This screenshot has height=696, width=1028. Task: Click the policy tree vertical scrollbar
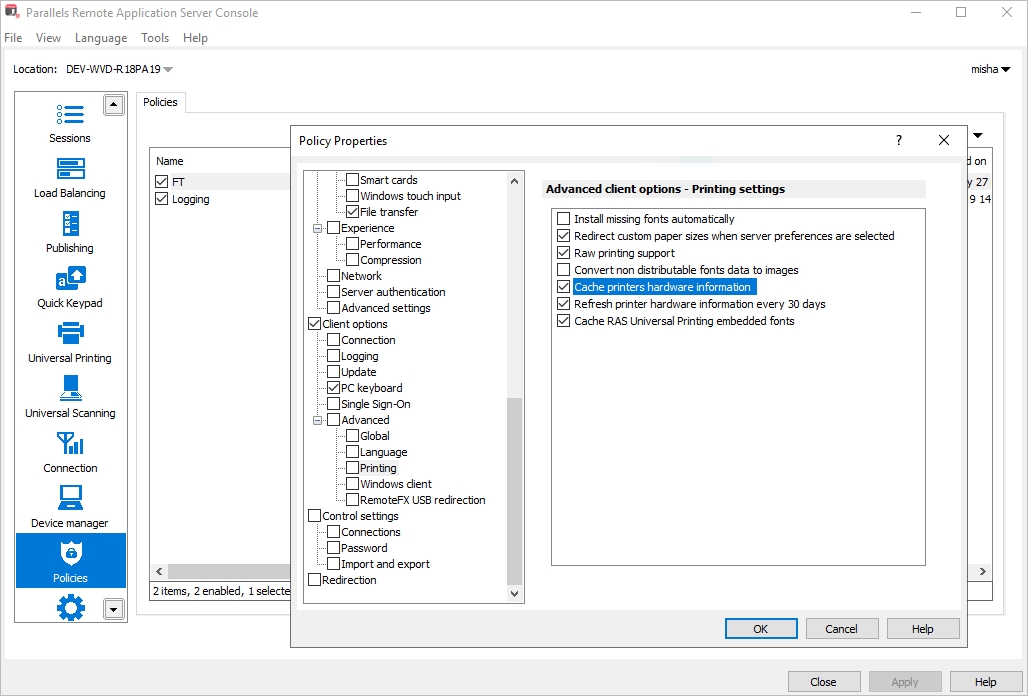point(515,490)
